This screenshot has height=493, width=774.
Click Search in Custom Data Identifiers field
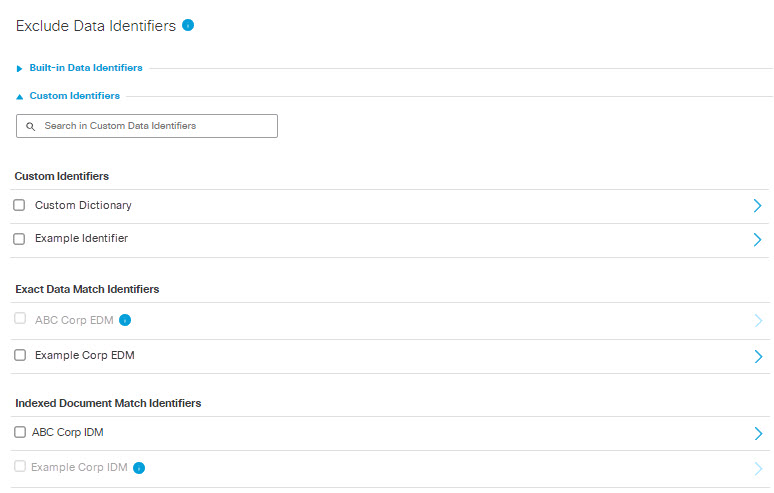click(x=147, y=126)
